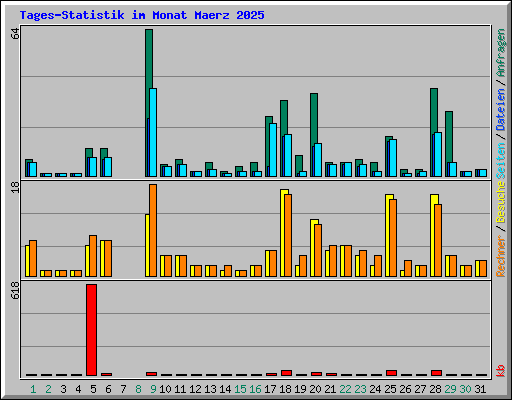Click day label '20' on the x-axis

coord(315,389)
